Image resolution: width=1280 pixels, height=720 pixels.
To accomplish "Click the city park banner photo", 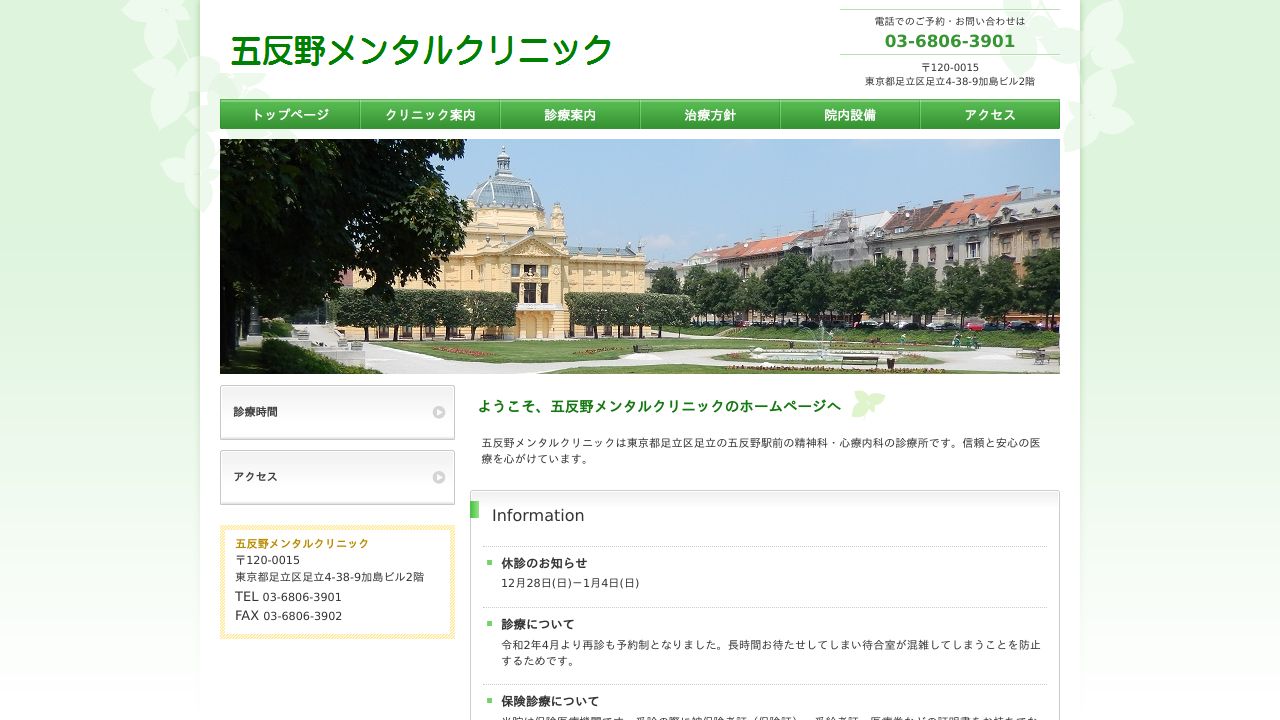I will pyautogui.click(x=640, y=256).
